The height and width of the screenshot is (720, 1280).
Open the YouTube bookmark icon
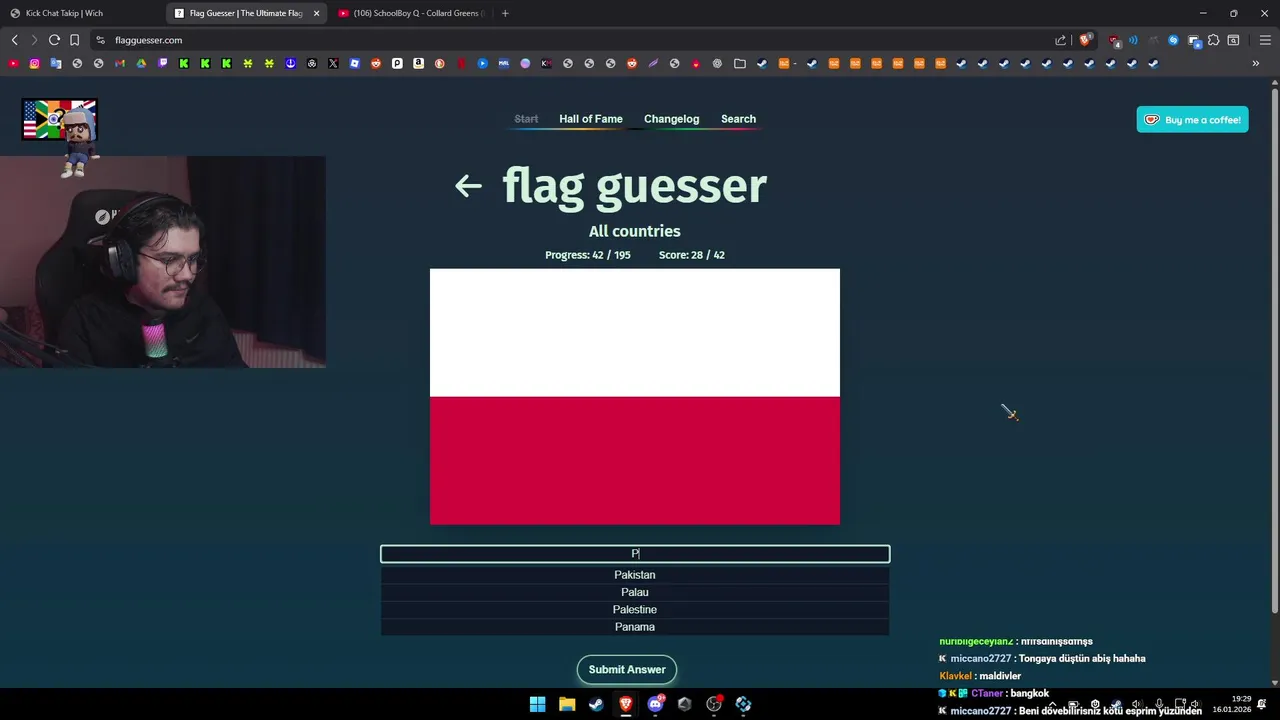coord(13,64)
